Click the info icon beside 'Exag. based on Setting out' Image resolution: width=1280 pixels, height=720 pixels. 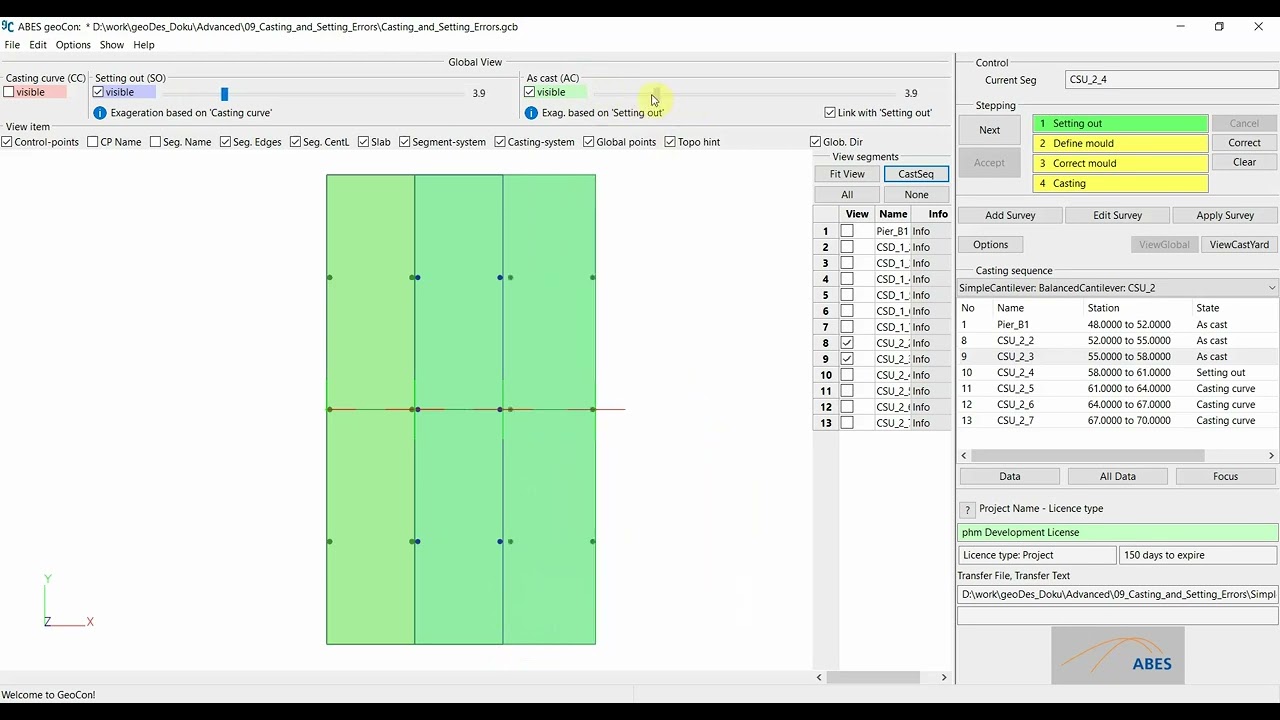click(532, 113)
